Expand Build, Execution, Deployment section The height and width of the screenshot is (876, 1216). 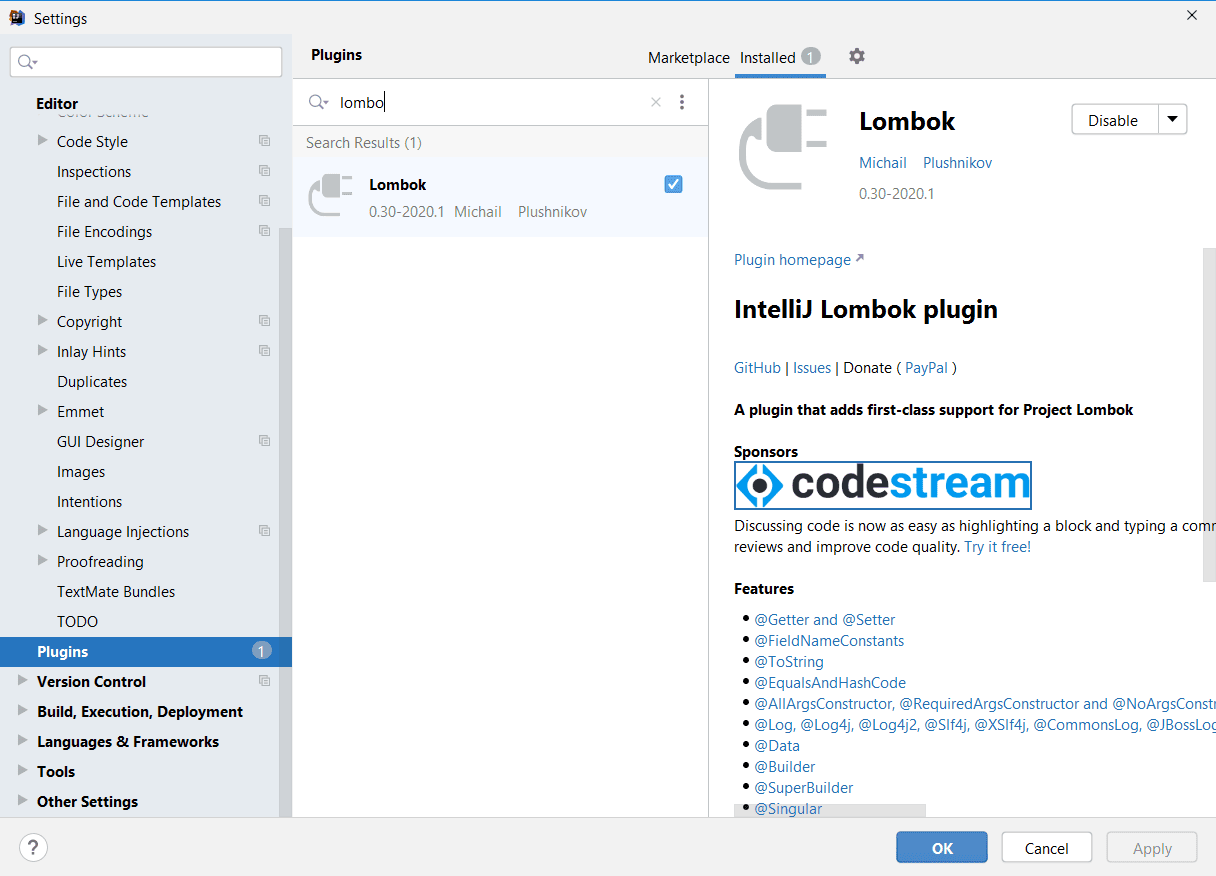click(x=23, y=711)
